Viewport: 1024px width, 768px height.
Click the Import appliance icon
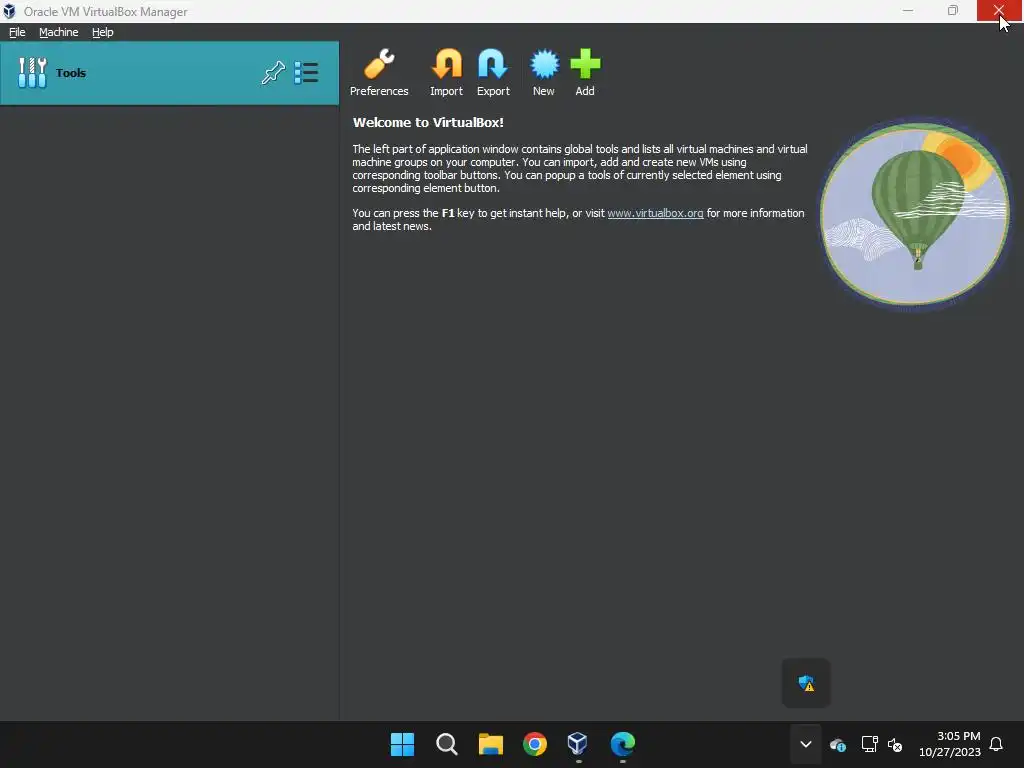447,72
